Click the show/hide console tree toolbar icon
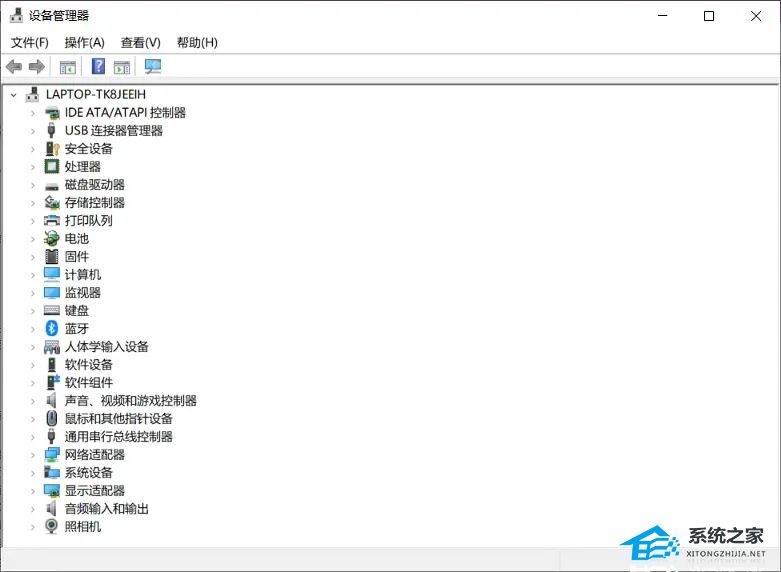The height and width of the screenshot is (572, 781). [68, 67]
